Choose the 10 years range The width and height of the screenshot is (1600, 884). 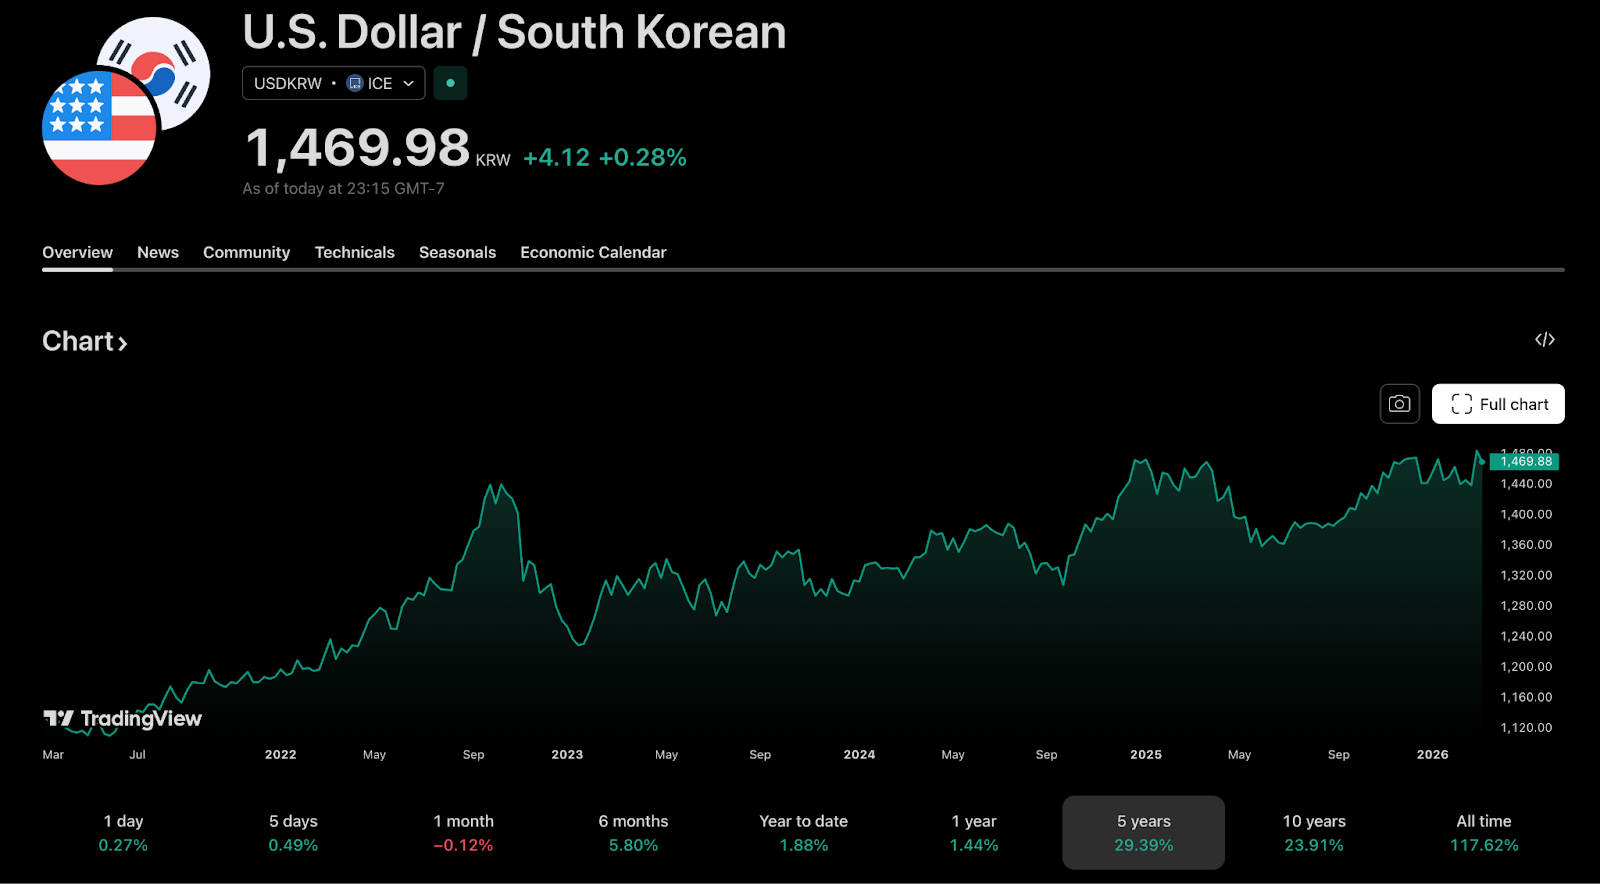click(x=1314, y=832)
